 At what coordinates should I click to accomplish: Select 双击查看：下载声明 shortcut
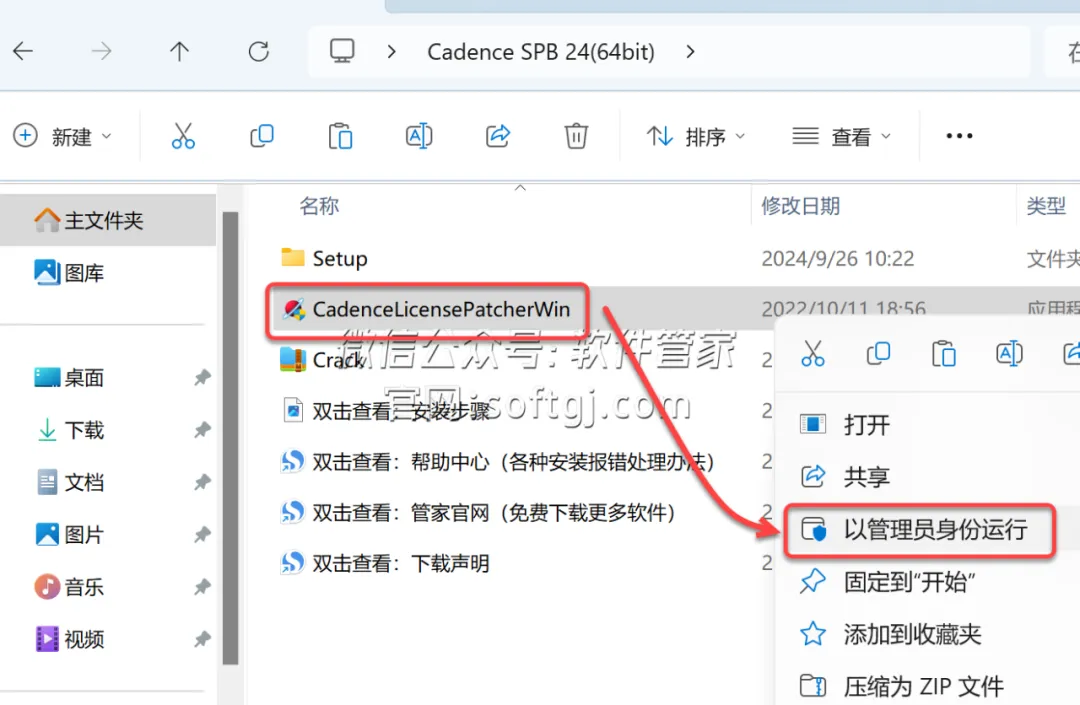pyautogui.click(x=384, y=563)
